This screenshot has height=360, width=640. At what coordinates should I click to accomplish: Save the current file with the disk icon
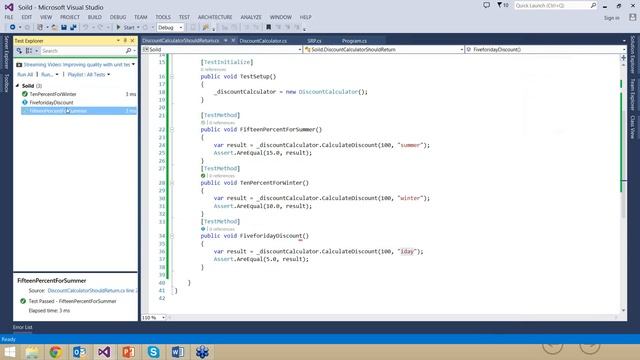tap(64, 27)
